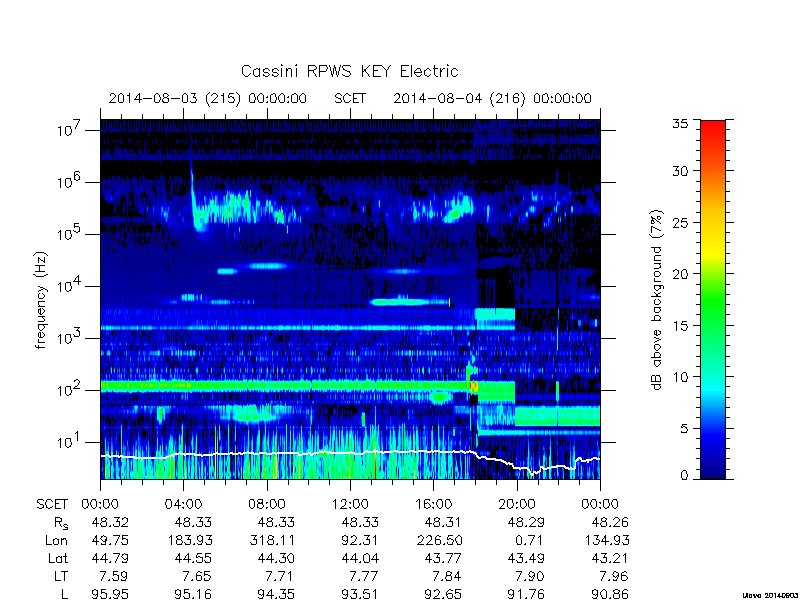800x600 pixels.
Task: Click the red top of the color bar
Action: coord(713,128)
